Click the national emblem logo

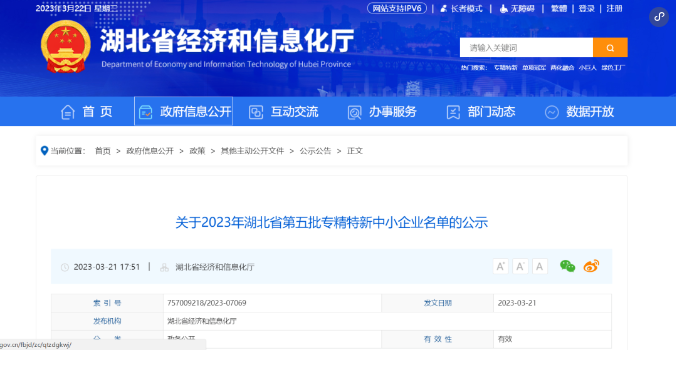coord(66,47)
